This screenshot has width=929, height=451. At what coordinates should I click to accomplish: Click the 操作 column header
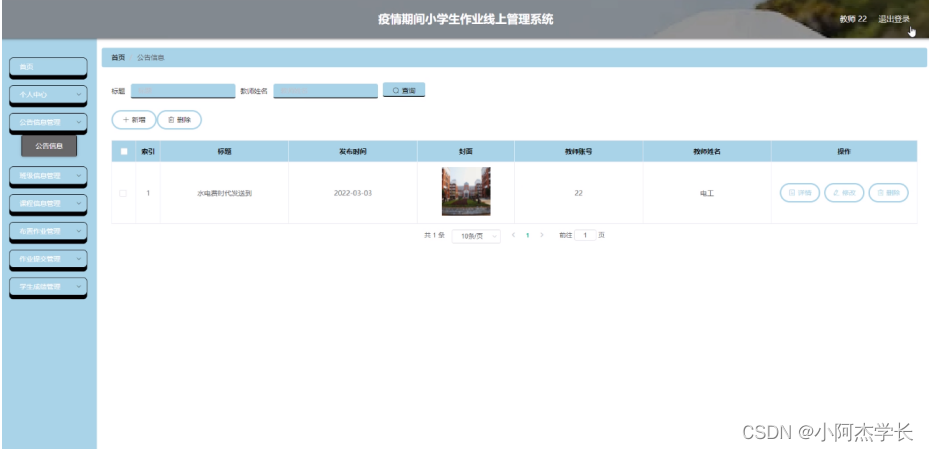pos(844,152)
